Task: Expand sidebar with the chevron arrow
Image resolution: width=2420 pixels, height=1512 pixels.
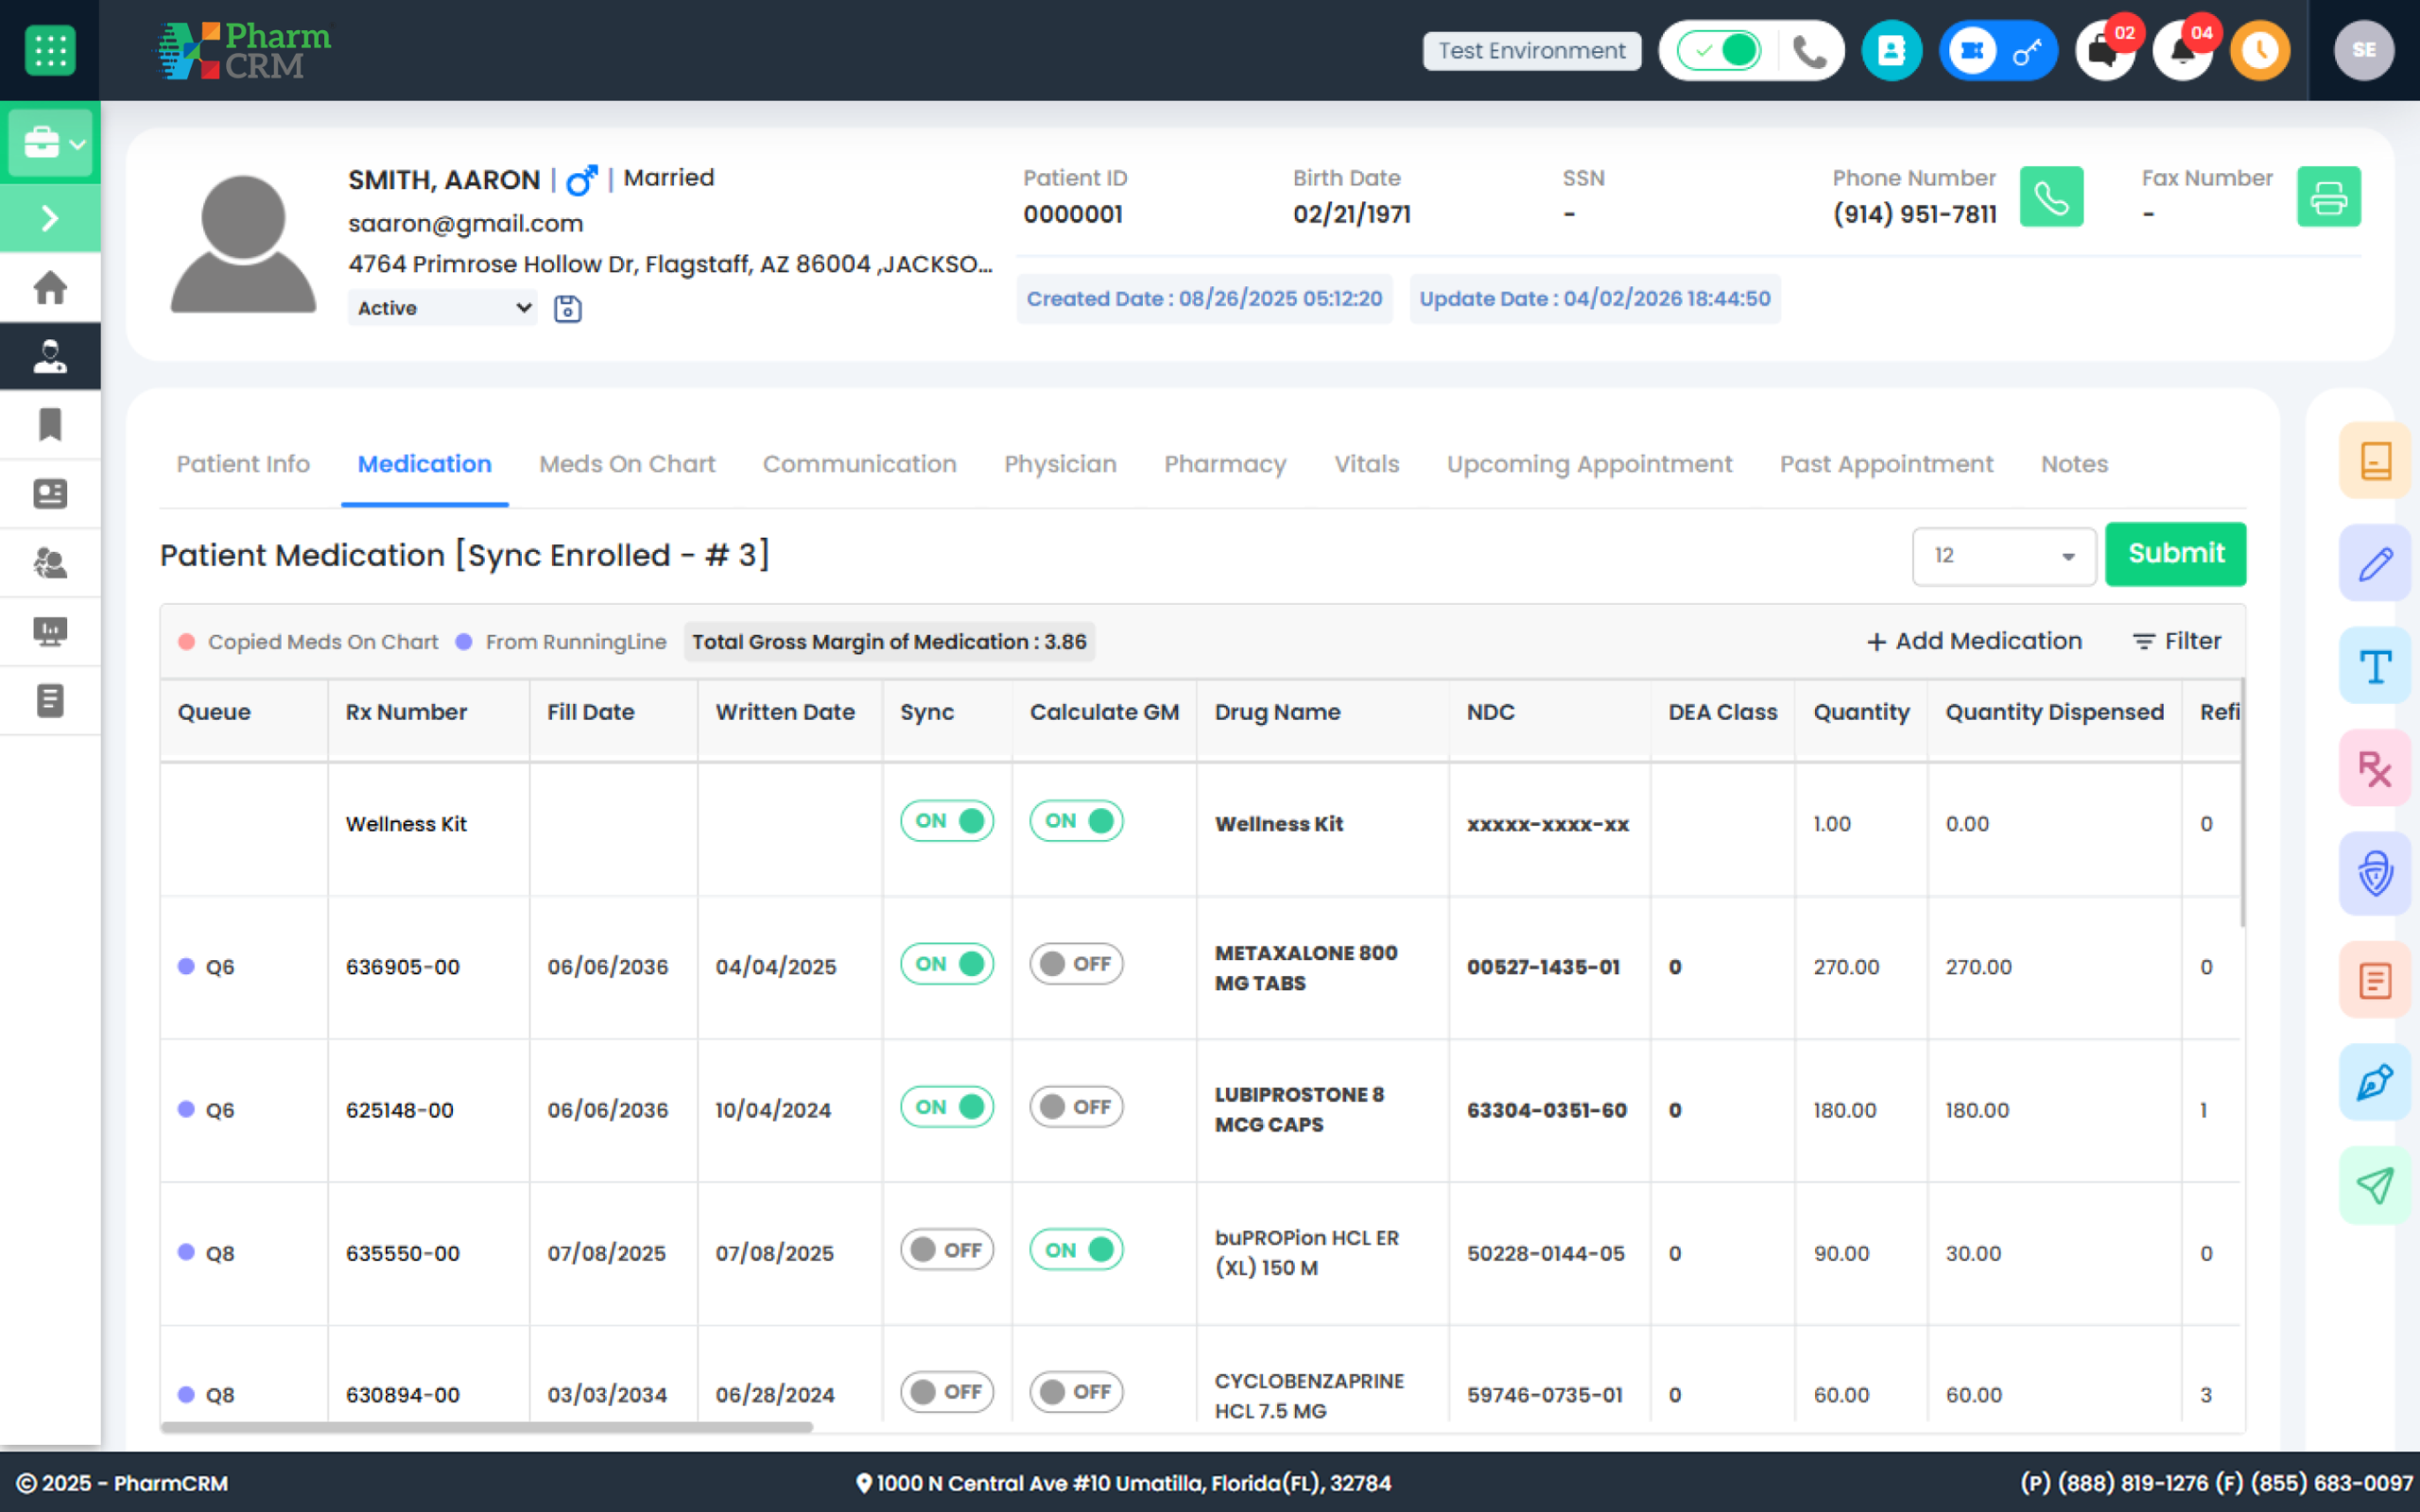Action: pyautogui.click(x=50, y=218)
